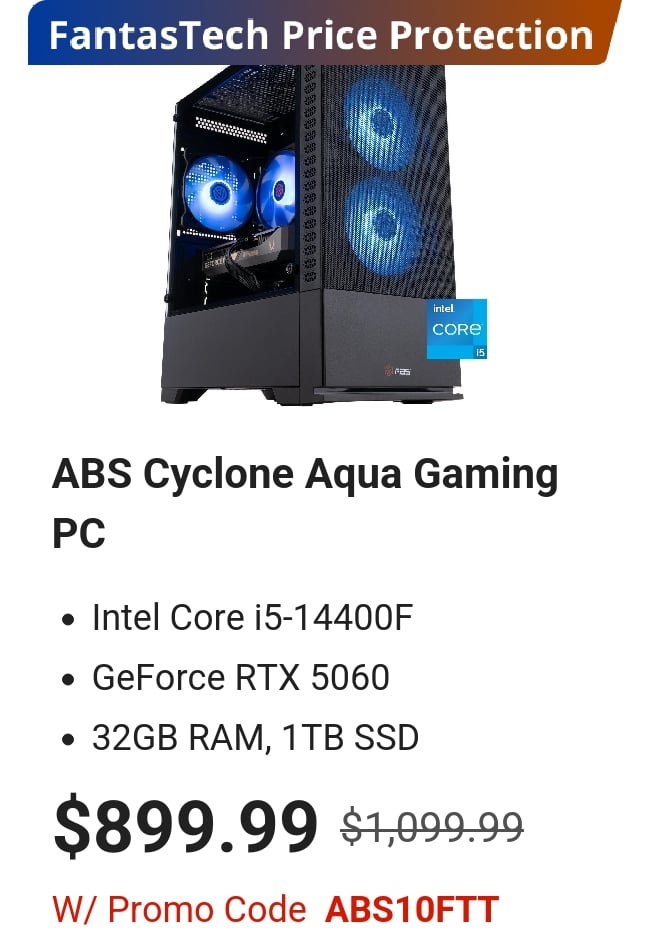Click the right CPU cooler fan inside the case
This screenshot has width=649, height=936.
276,189
